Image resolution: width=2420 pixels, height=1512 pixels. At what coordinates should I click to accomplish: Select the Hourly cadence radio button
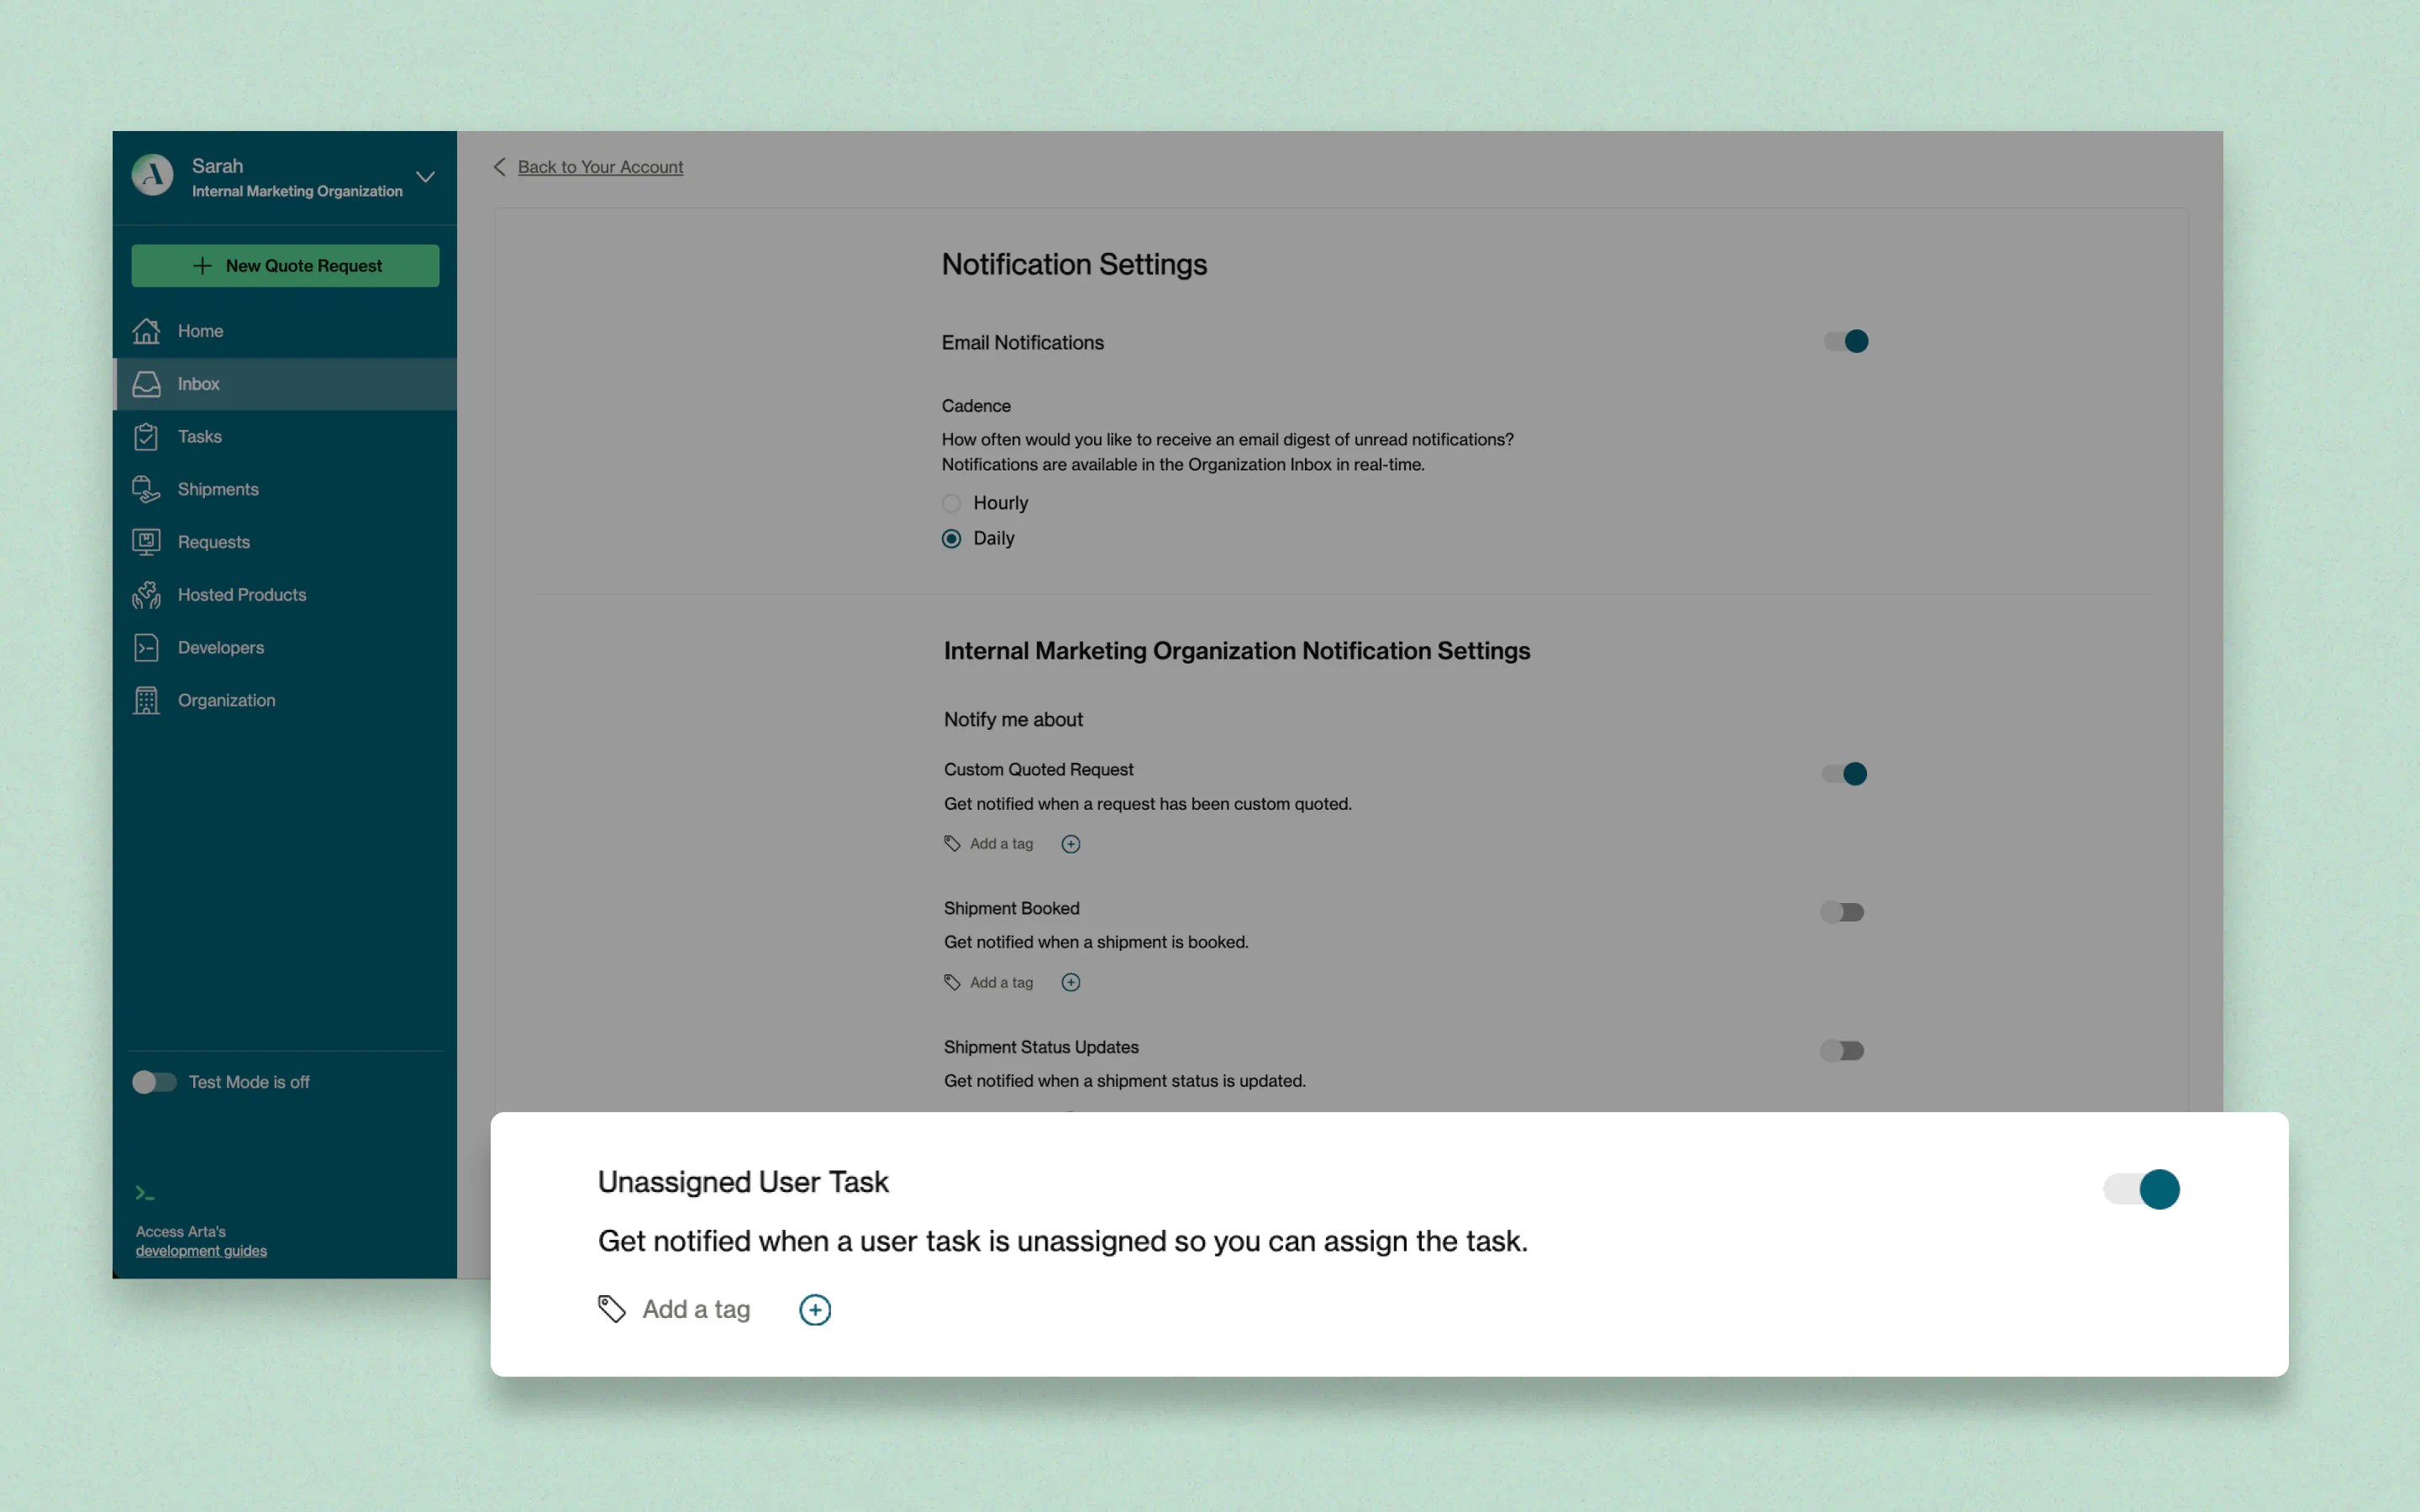pyautogui.click(x=951, y=503)
